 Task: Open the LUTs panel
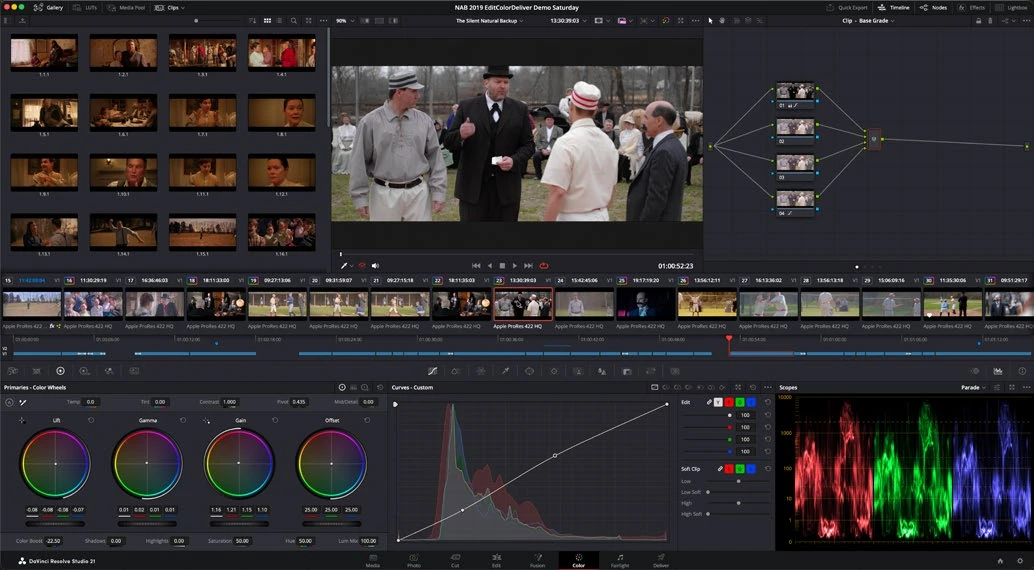pos(85,7)
